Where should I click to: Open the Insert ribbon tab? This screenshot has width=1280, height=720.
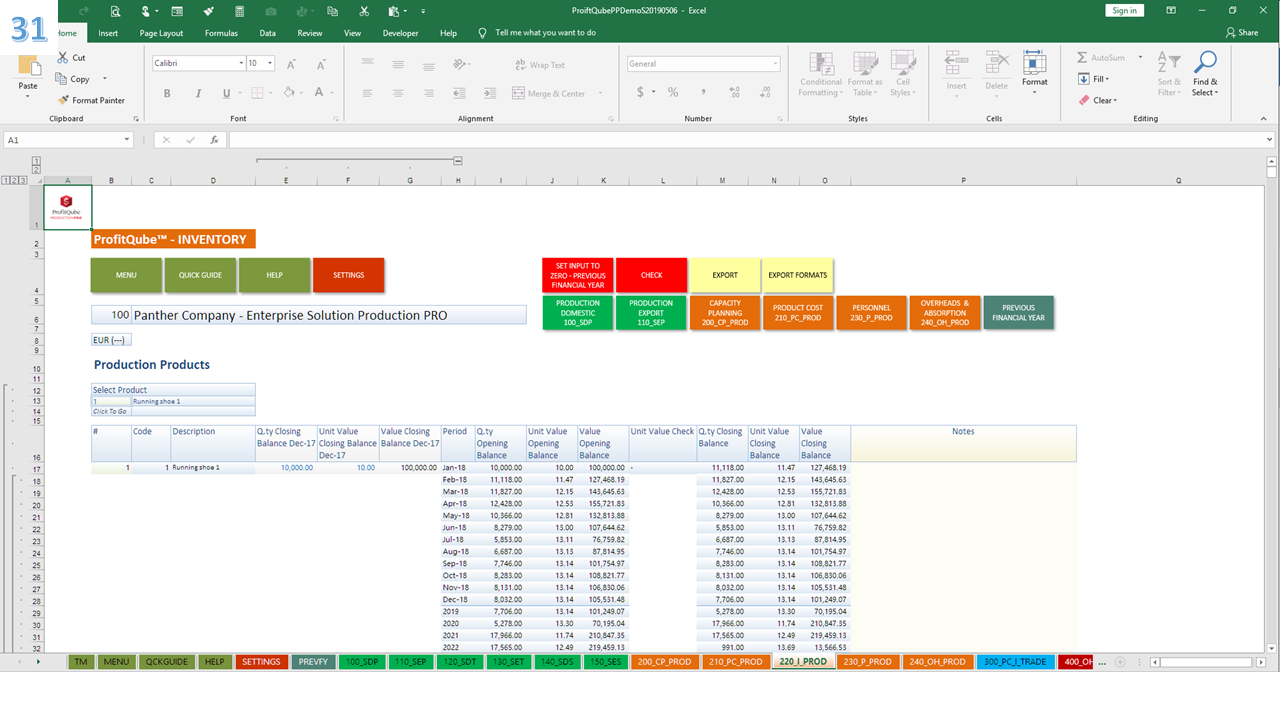tap(108, 33)
